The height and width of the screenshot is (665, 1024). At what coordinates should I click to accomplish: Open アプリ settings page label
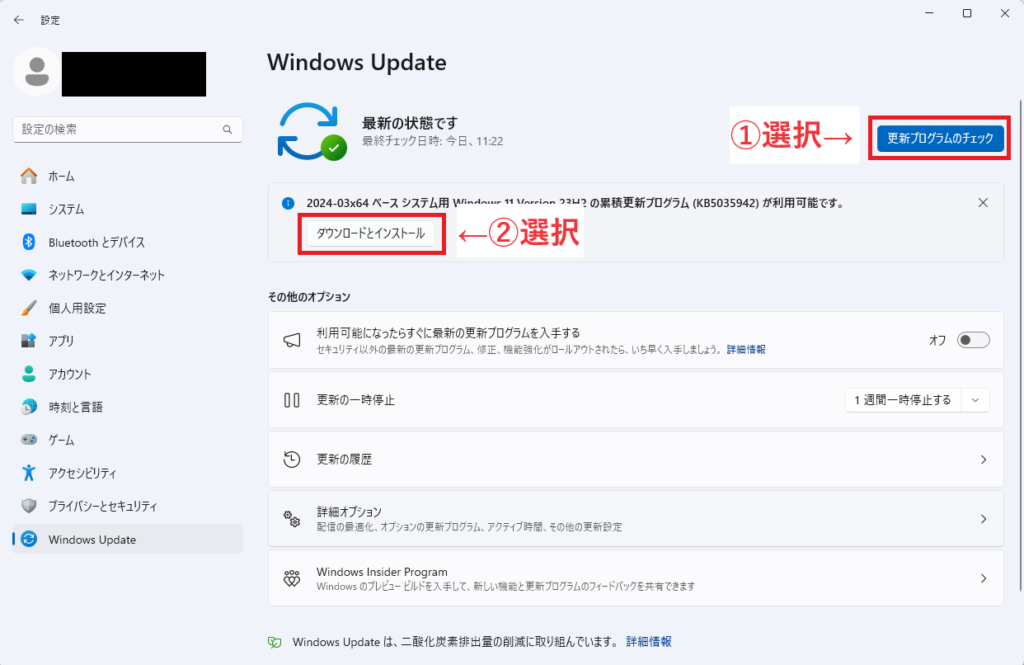click(61, 340)
